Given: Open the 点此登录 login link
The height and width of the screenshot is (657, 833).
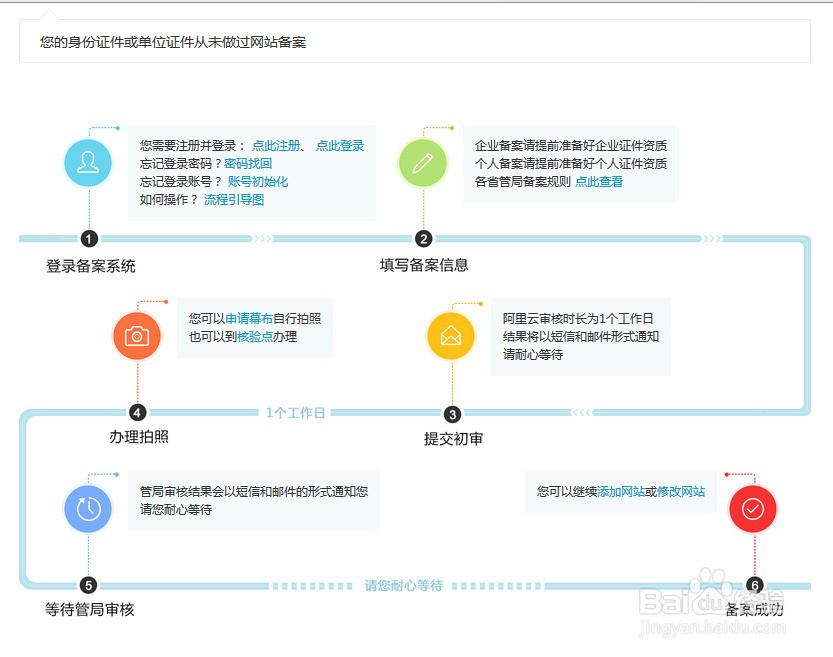Looking at the screenshot, I should (340, 146).
